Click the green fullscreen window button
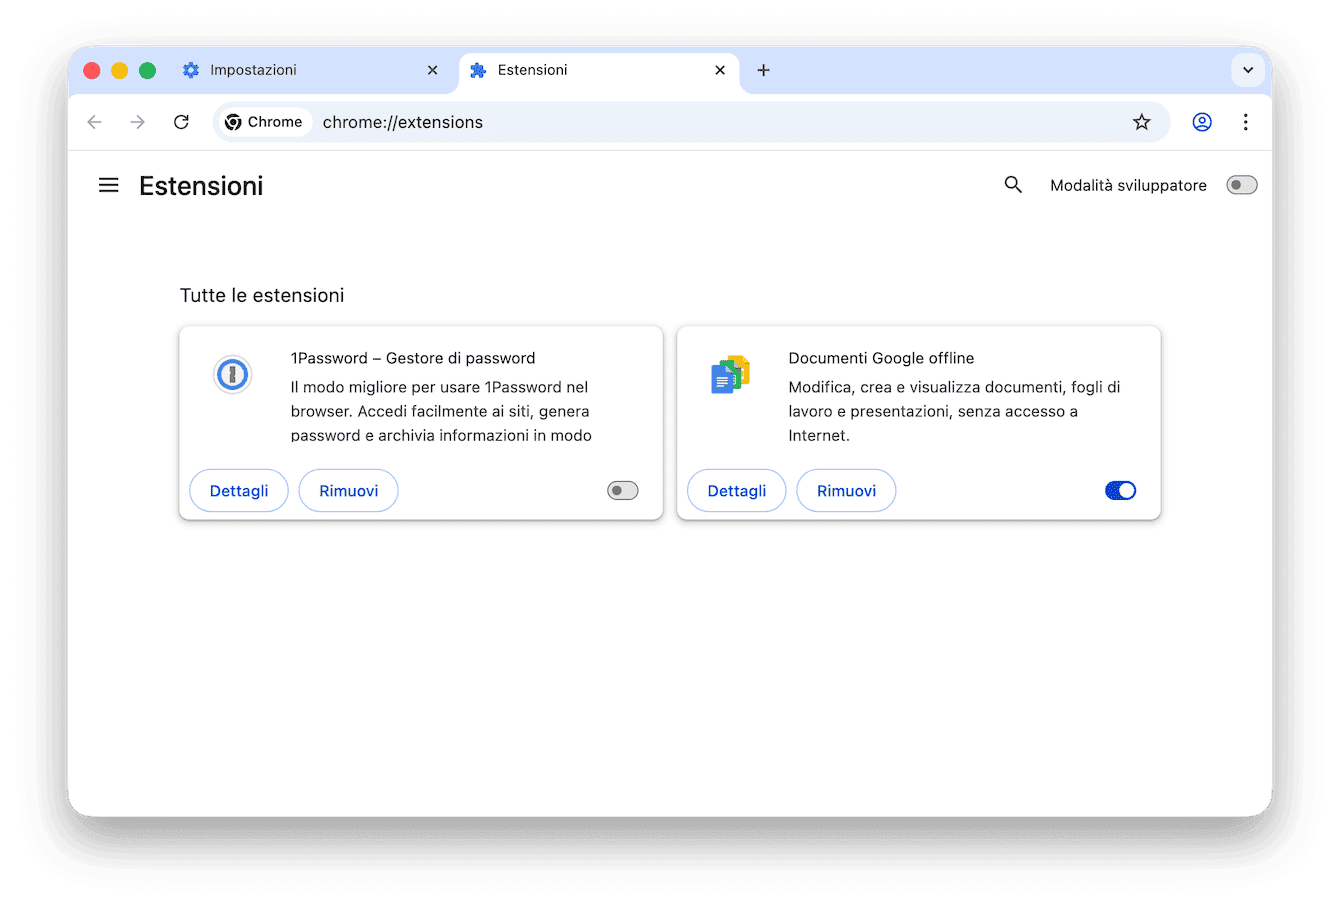1340x906 pixels. 147,70
